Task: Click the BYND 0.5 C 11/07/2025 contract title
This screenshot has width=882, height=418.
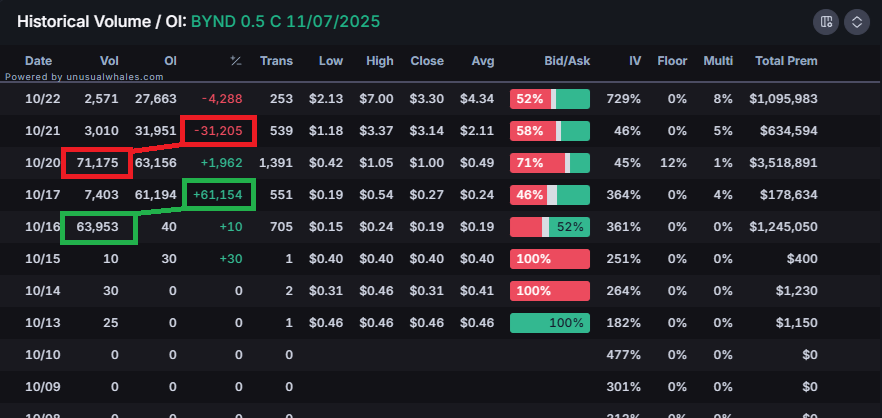Action: (x=286, y=22)
